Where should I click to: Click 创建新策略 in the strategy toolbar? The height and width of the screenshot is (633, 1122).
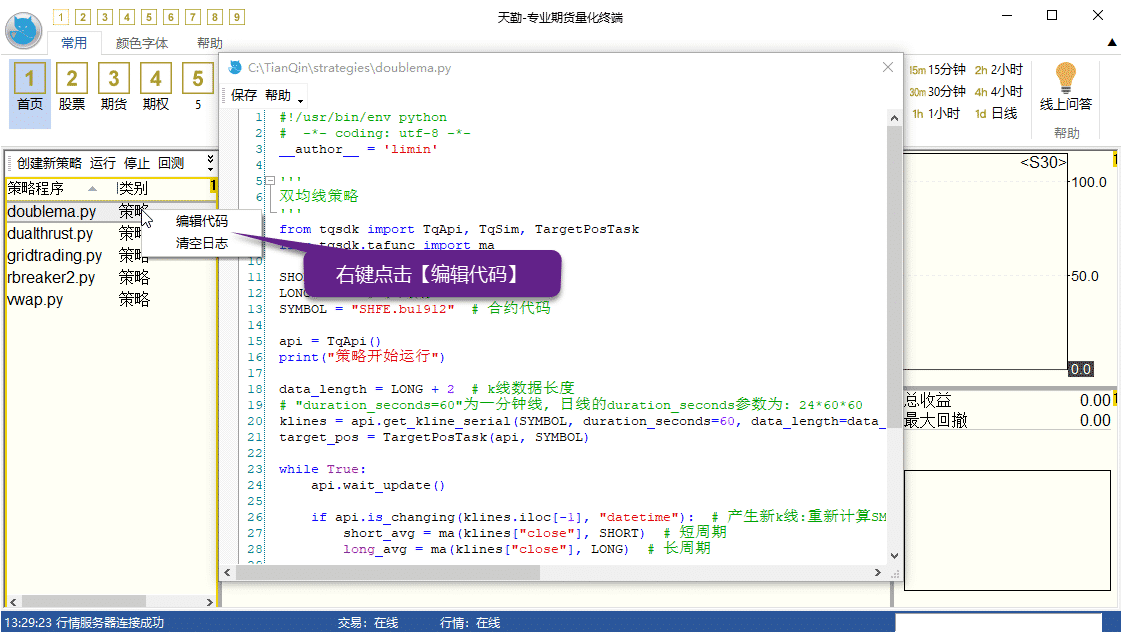click(49, 163)
